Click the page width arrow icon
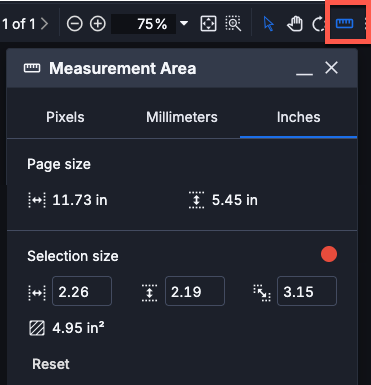 (37, 200)
